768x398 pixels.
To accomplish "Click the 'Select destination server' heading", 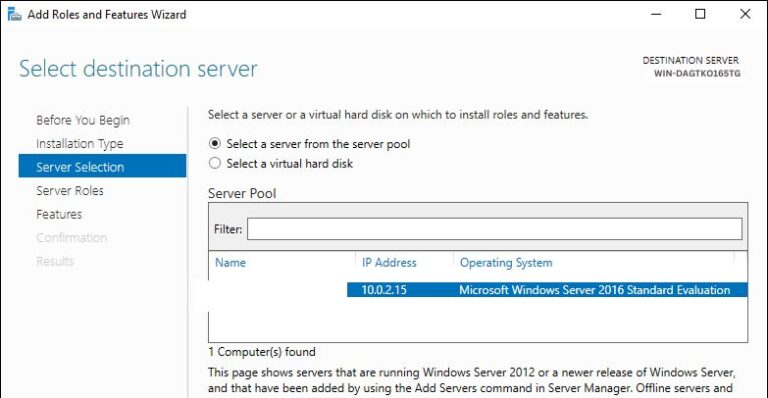I will [138, 69].
